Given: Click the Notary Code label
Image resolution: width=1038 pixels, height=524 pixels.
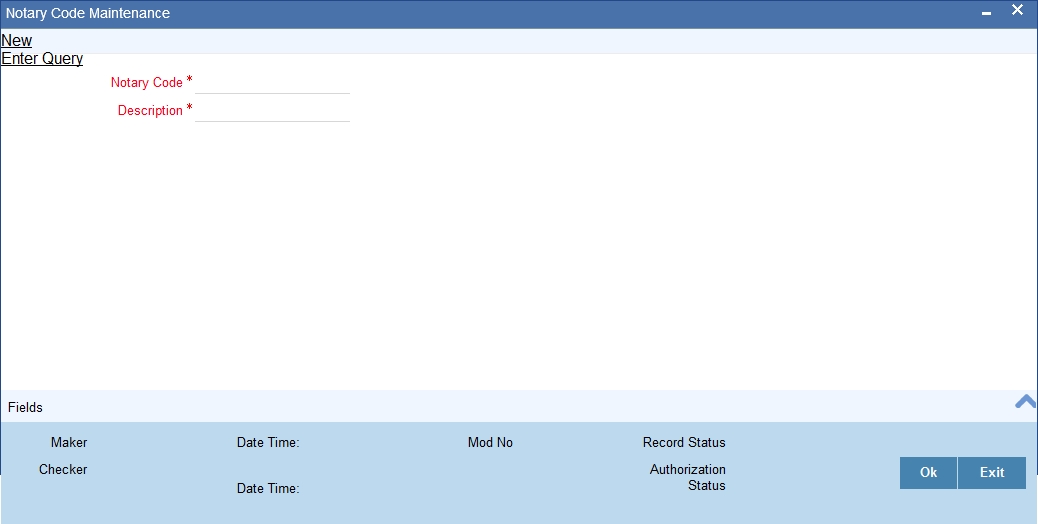Looking at the screenshot, I should point(146,83).
